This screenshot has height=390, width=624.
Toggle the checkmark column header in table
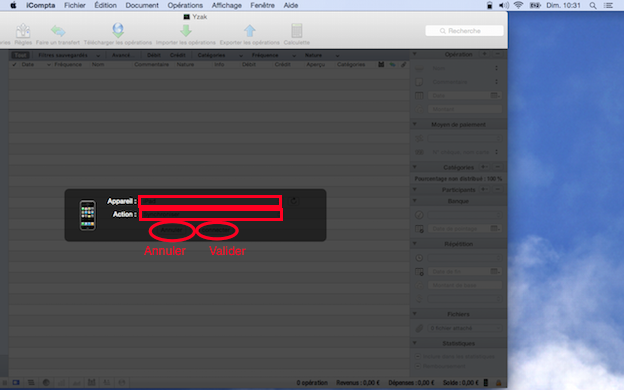14,64
